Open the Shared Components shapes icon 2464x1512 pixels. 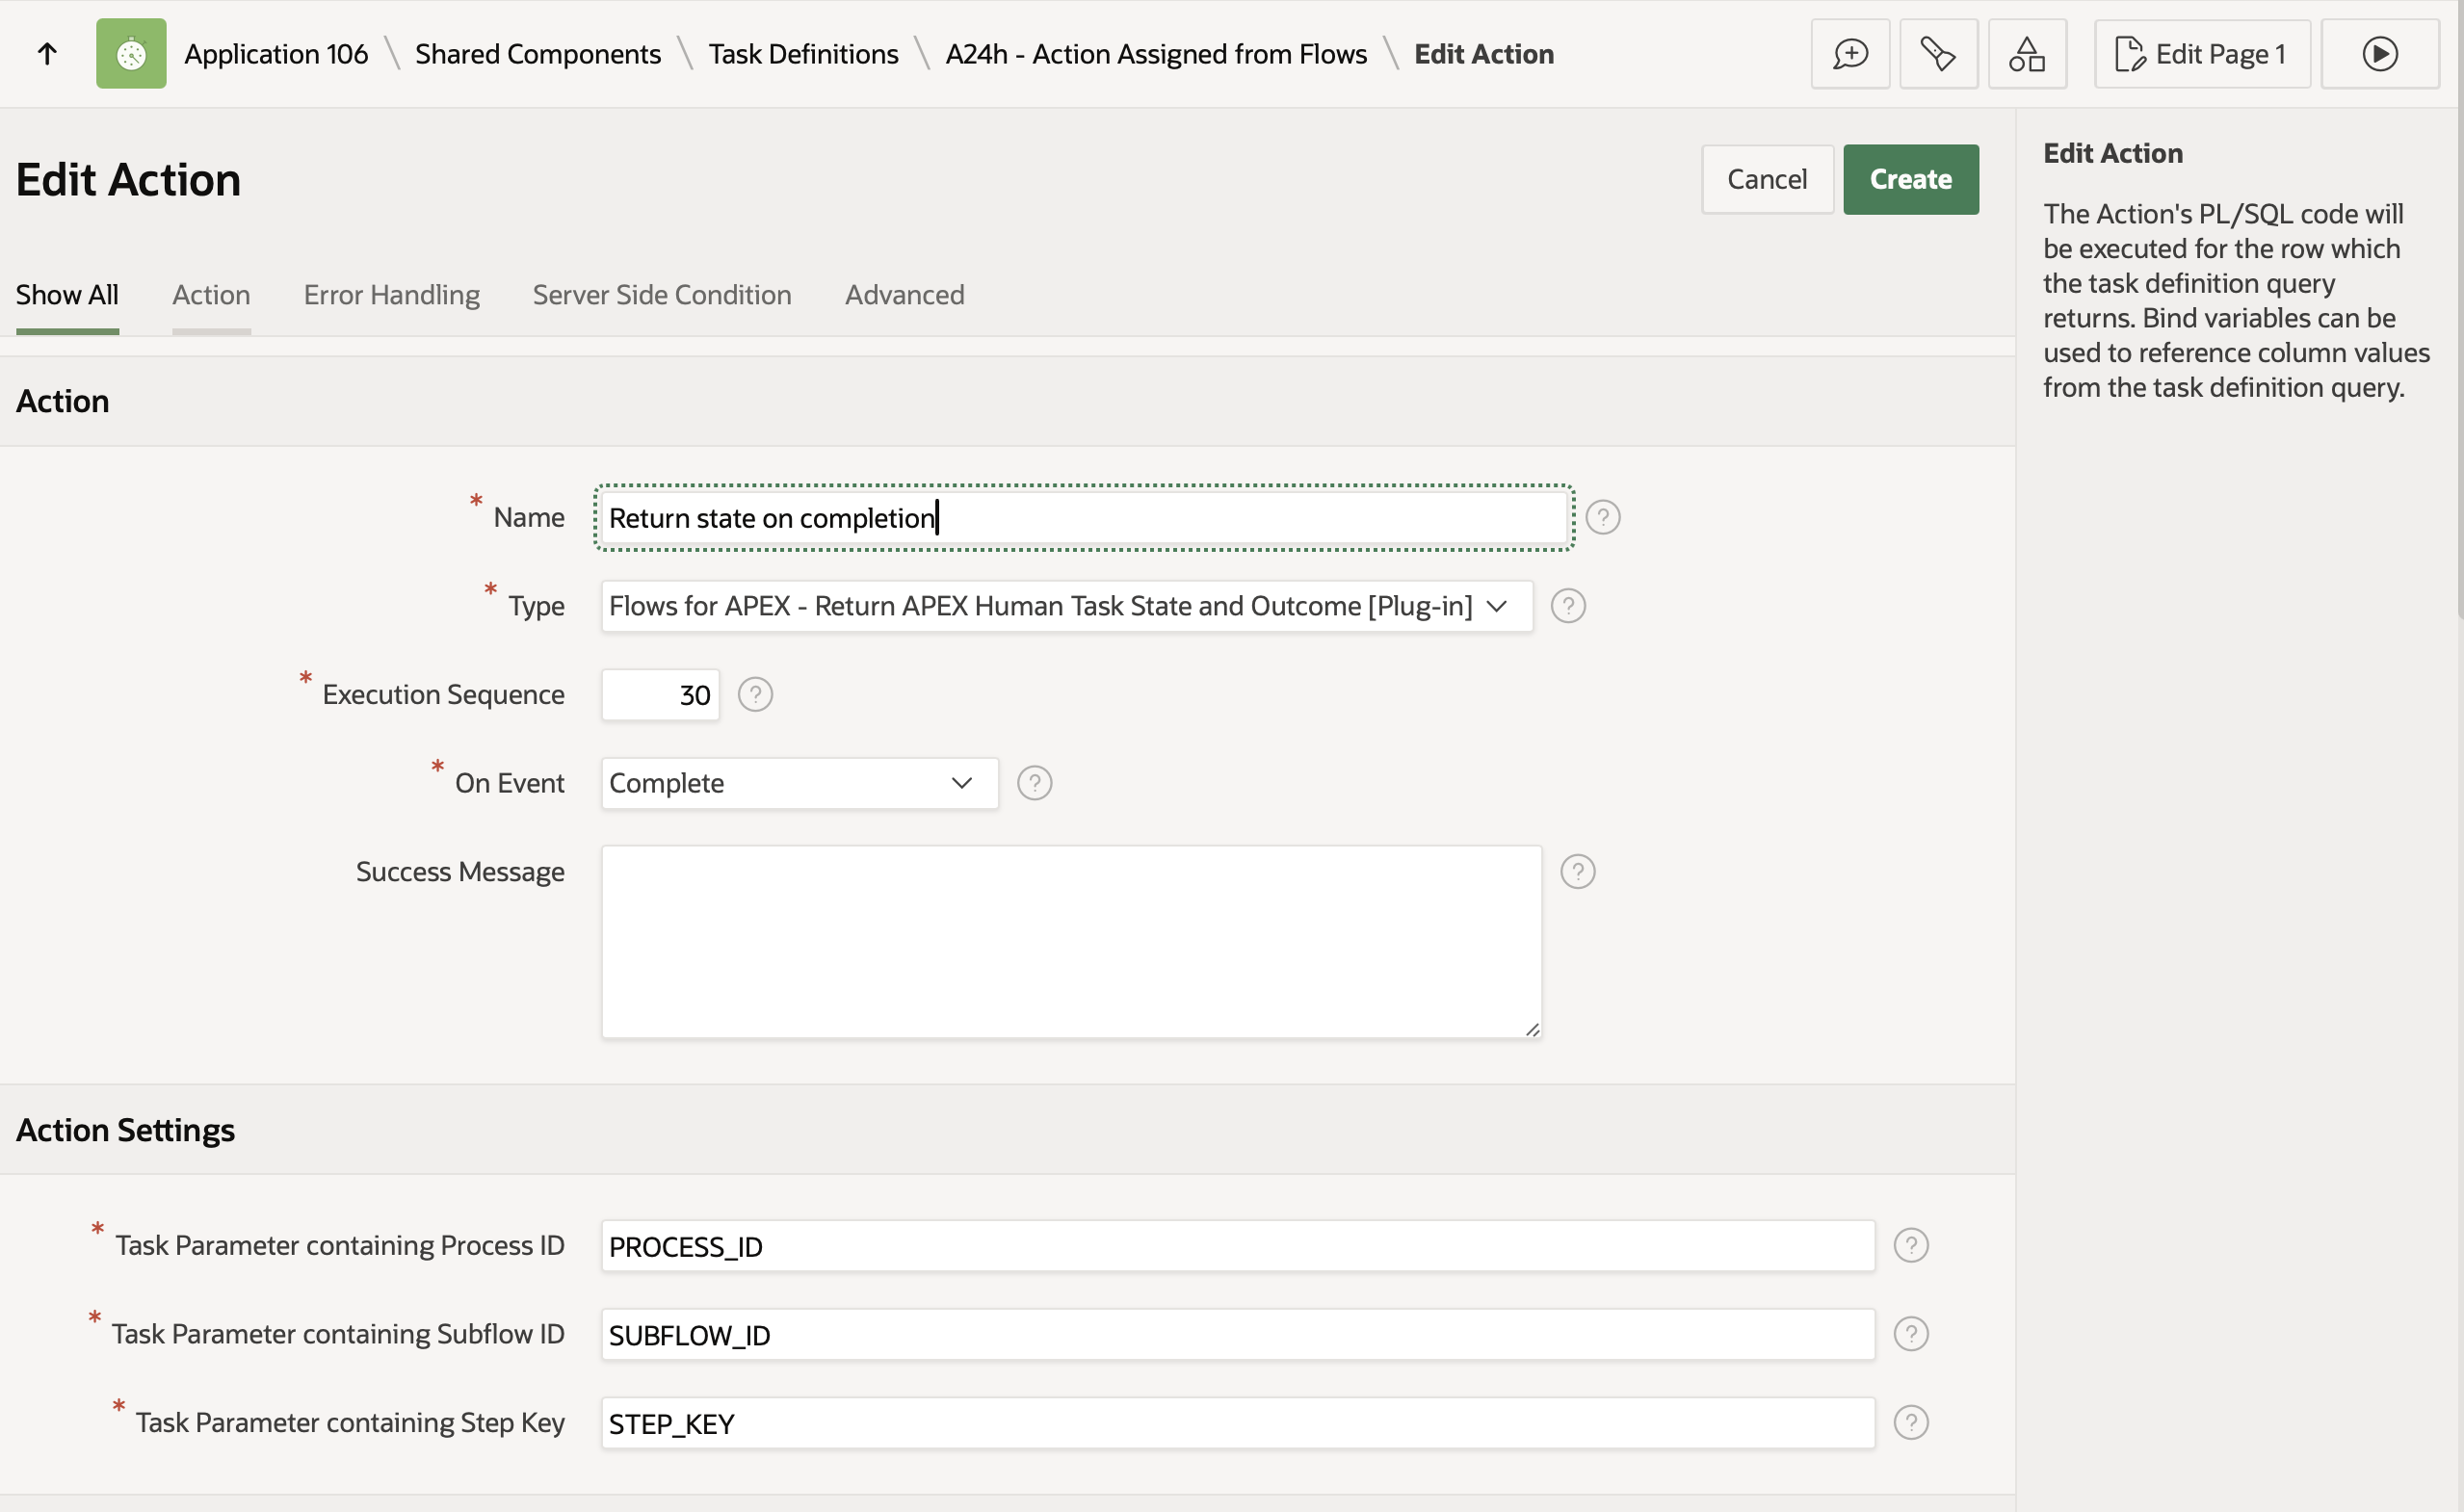(x=2027, y=54)
